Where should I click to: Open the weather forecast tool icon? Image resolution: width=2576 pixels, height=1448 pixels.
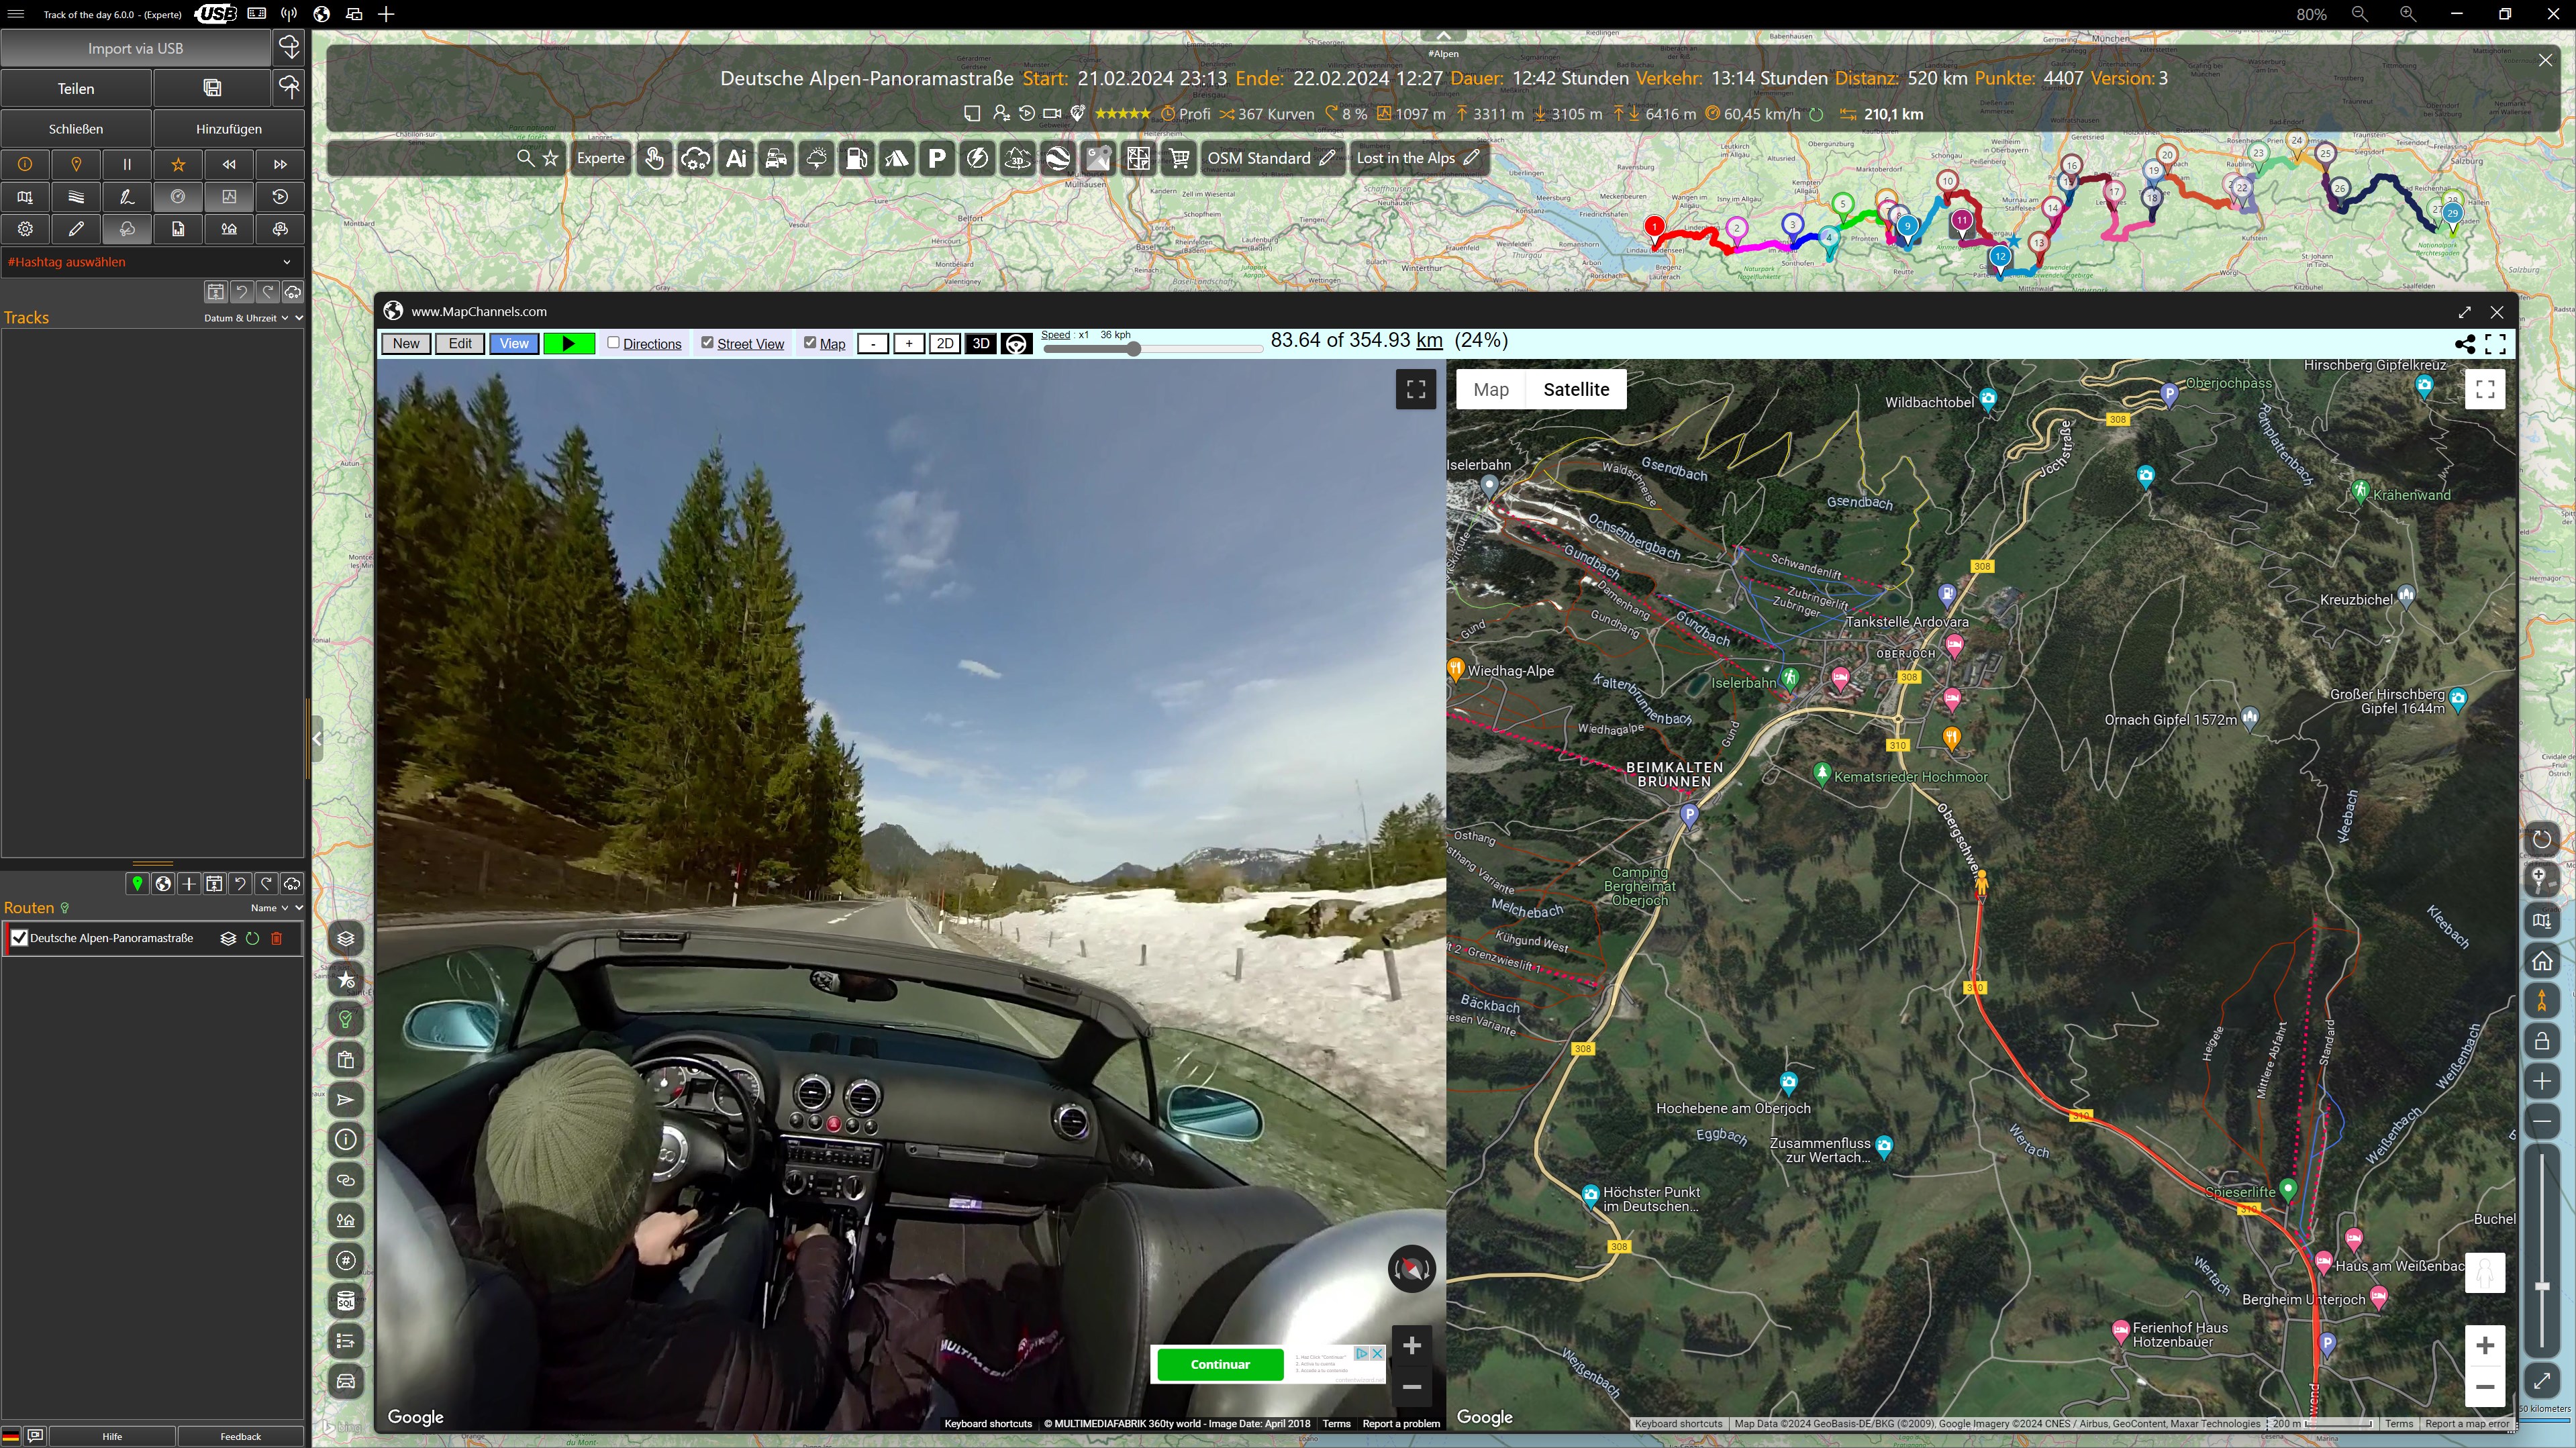coord(816,158)
